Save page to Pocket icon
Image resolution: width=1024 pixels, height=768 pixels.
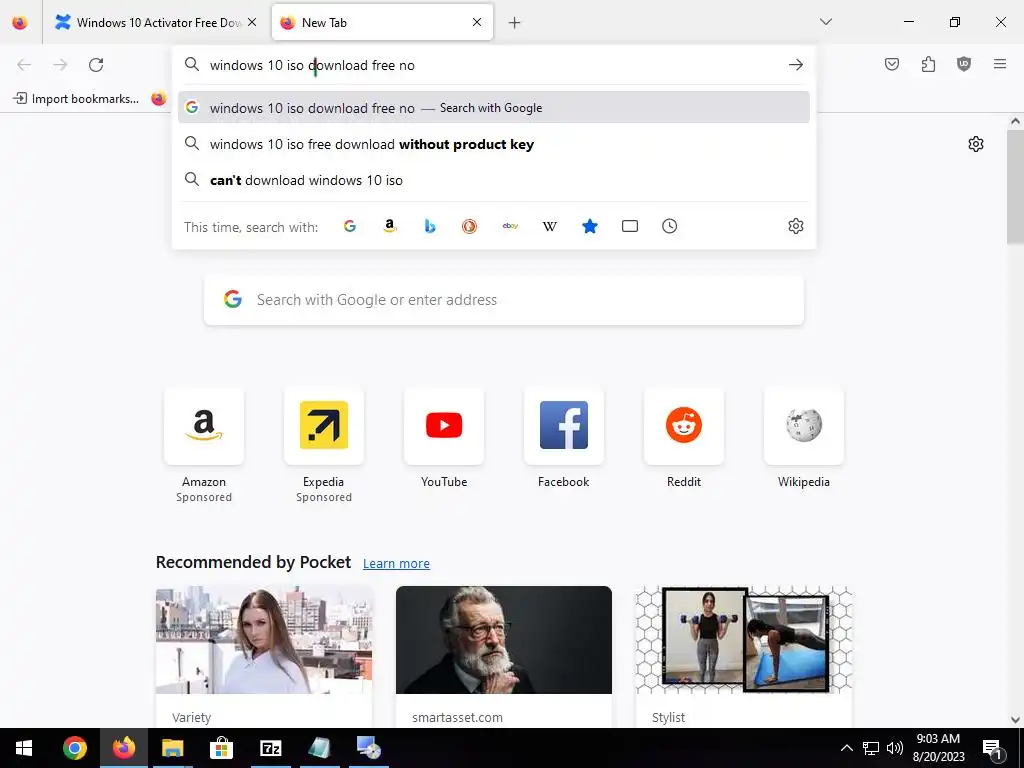pyautogui.click(x=892, y=64)
